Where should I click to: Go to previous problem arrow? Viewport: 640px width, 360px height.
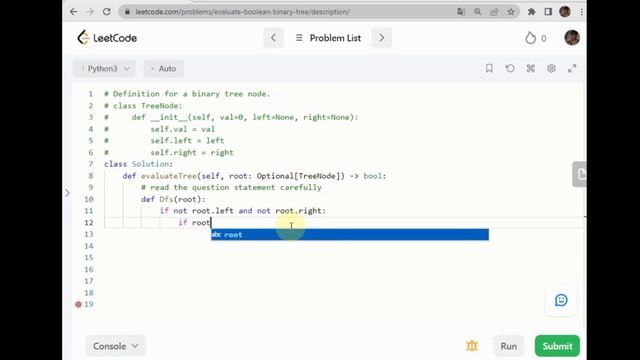pos(273,38)
